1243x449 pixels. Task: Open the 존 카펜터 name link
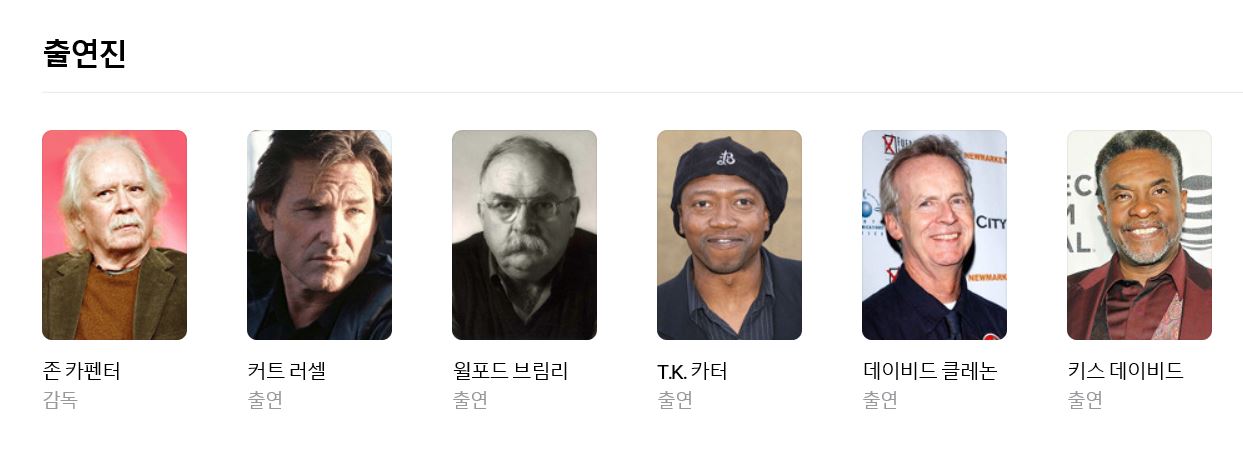(82, 371)
